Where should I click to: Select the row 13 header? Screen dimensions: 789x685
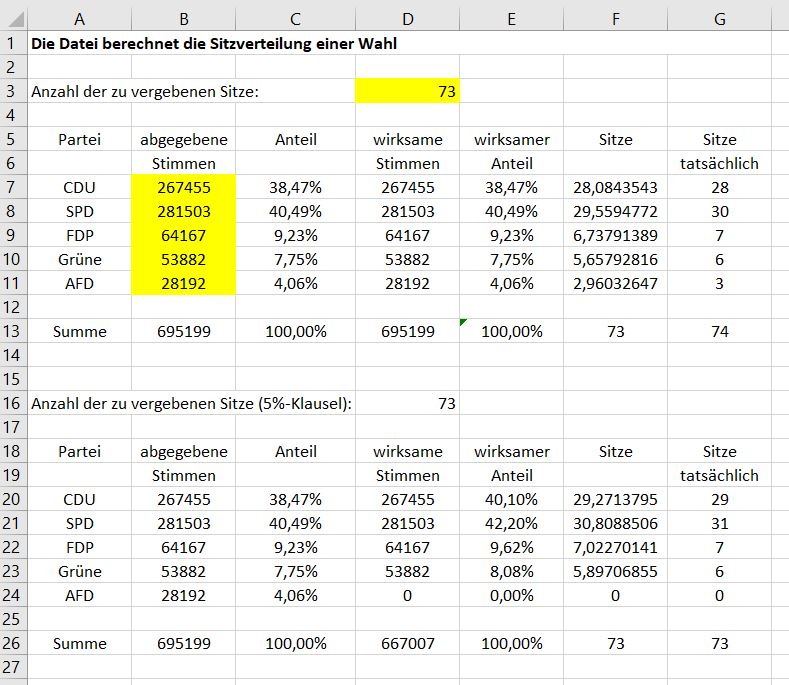14,331
